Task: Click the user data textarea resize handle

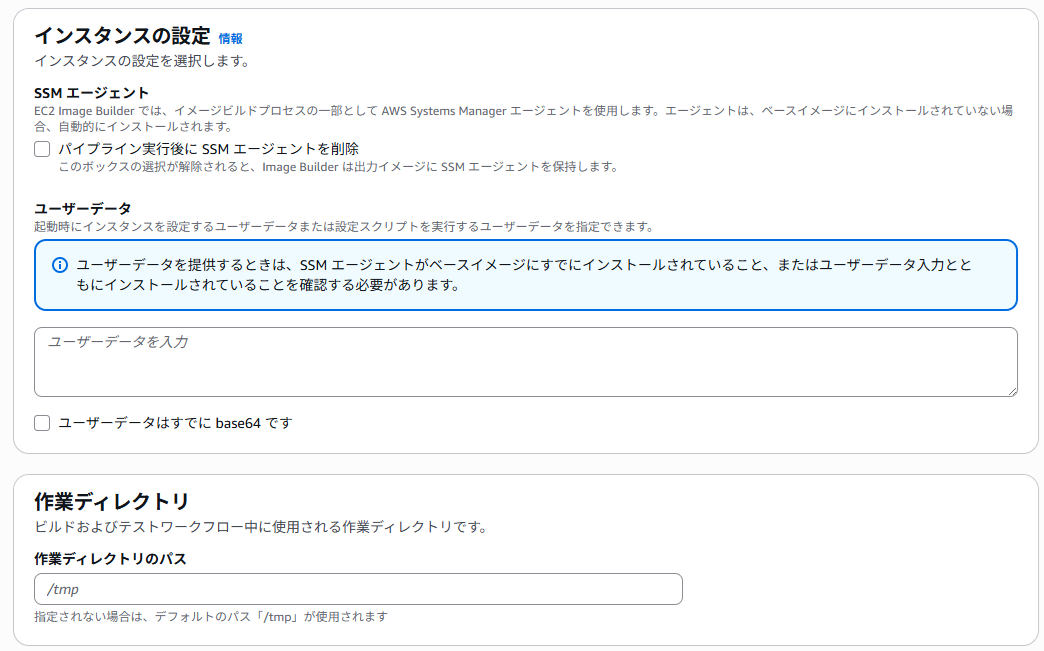Action: (1012, 391)
